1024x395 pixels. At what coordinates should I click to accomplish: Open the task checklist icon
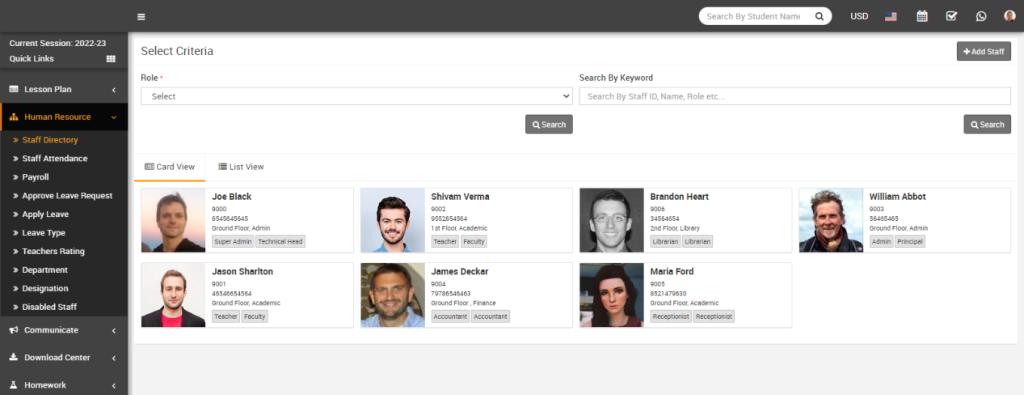[x=952, y=16]
